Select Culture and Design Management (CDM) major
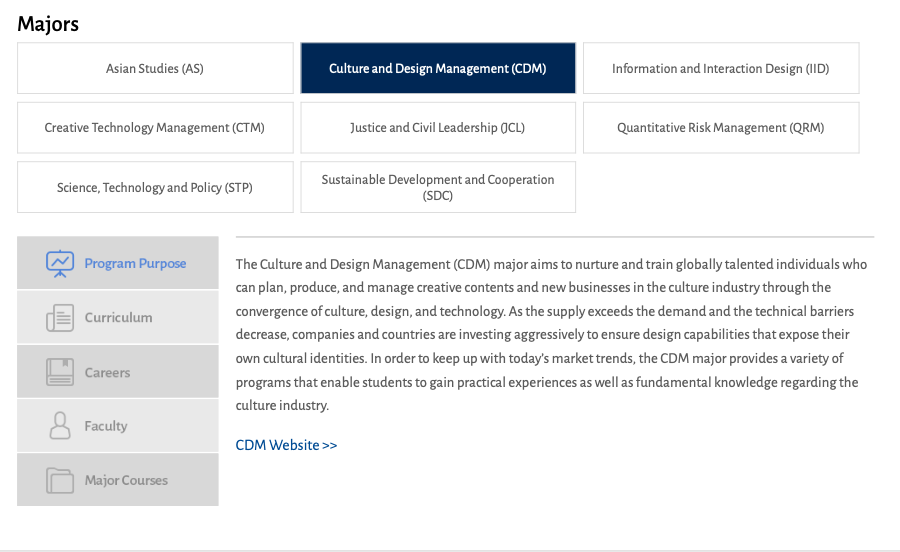Screen dimensions: 900x552 438,69
